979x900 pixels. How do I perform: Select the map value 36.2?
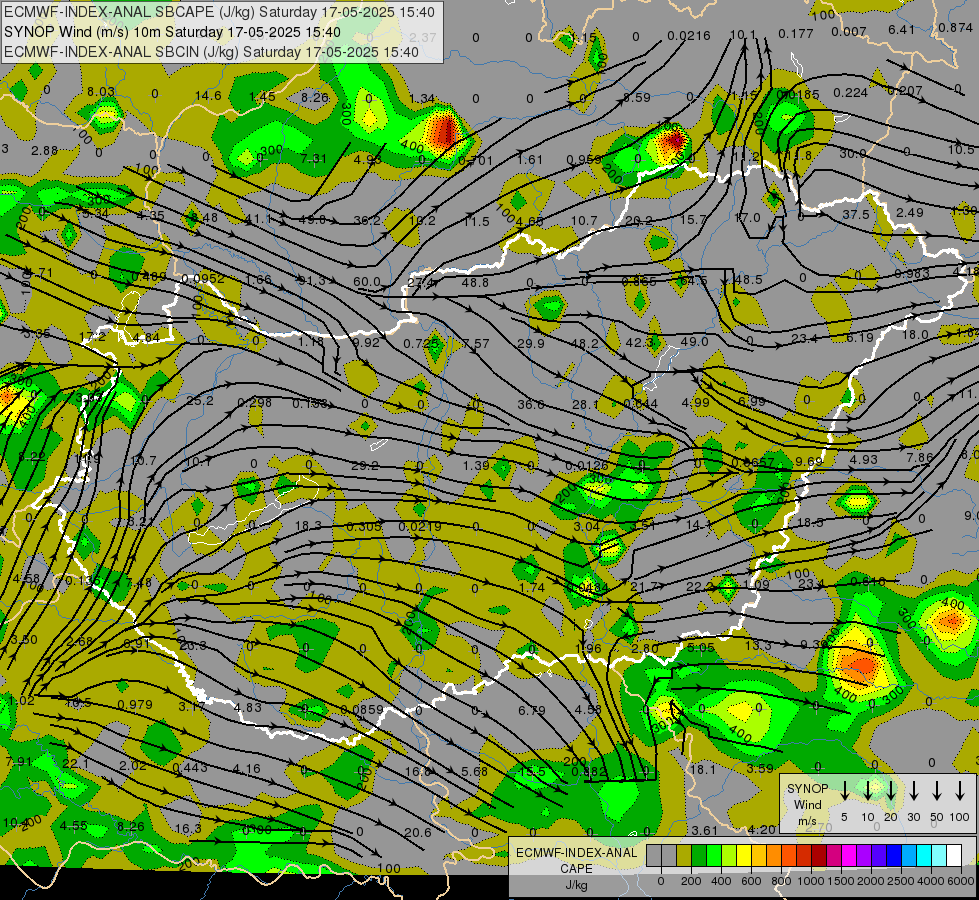point(367,220)
